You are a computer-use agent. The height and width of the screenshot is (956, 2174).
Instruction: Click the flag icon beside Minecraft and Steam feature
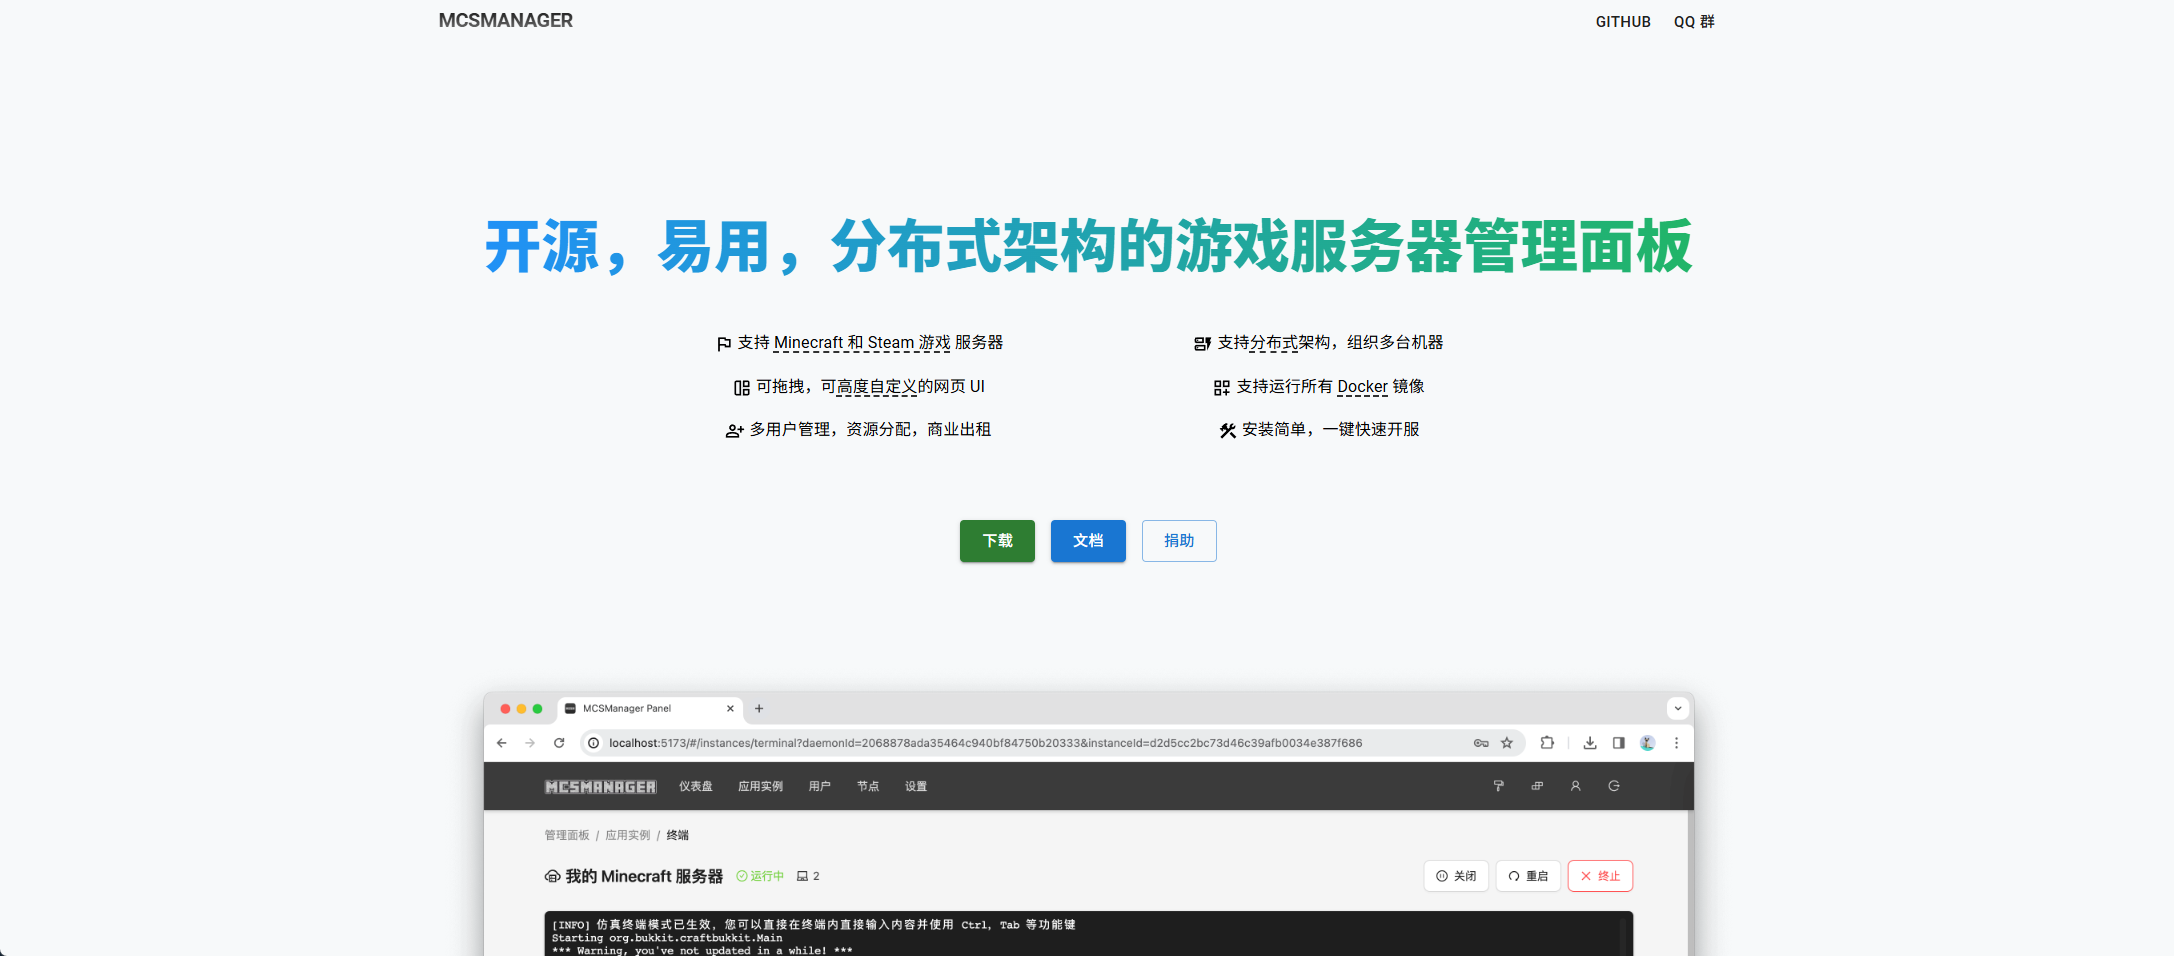[x=724, y=344]
